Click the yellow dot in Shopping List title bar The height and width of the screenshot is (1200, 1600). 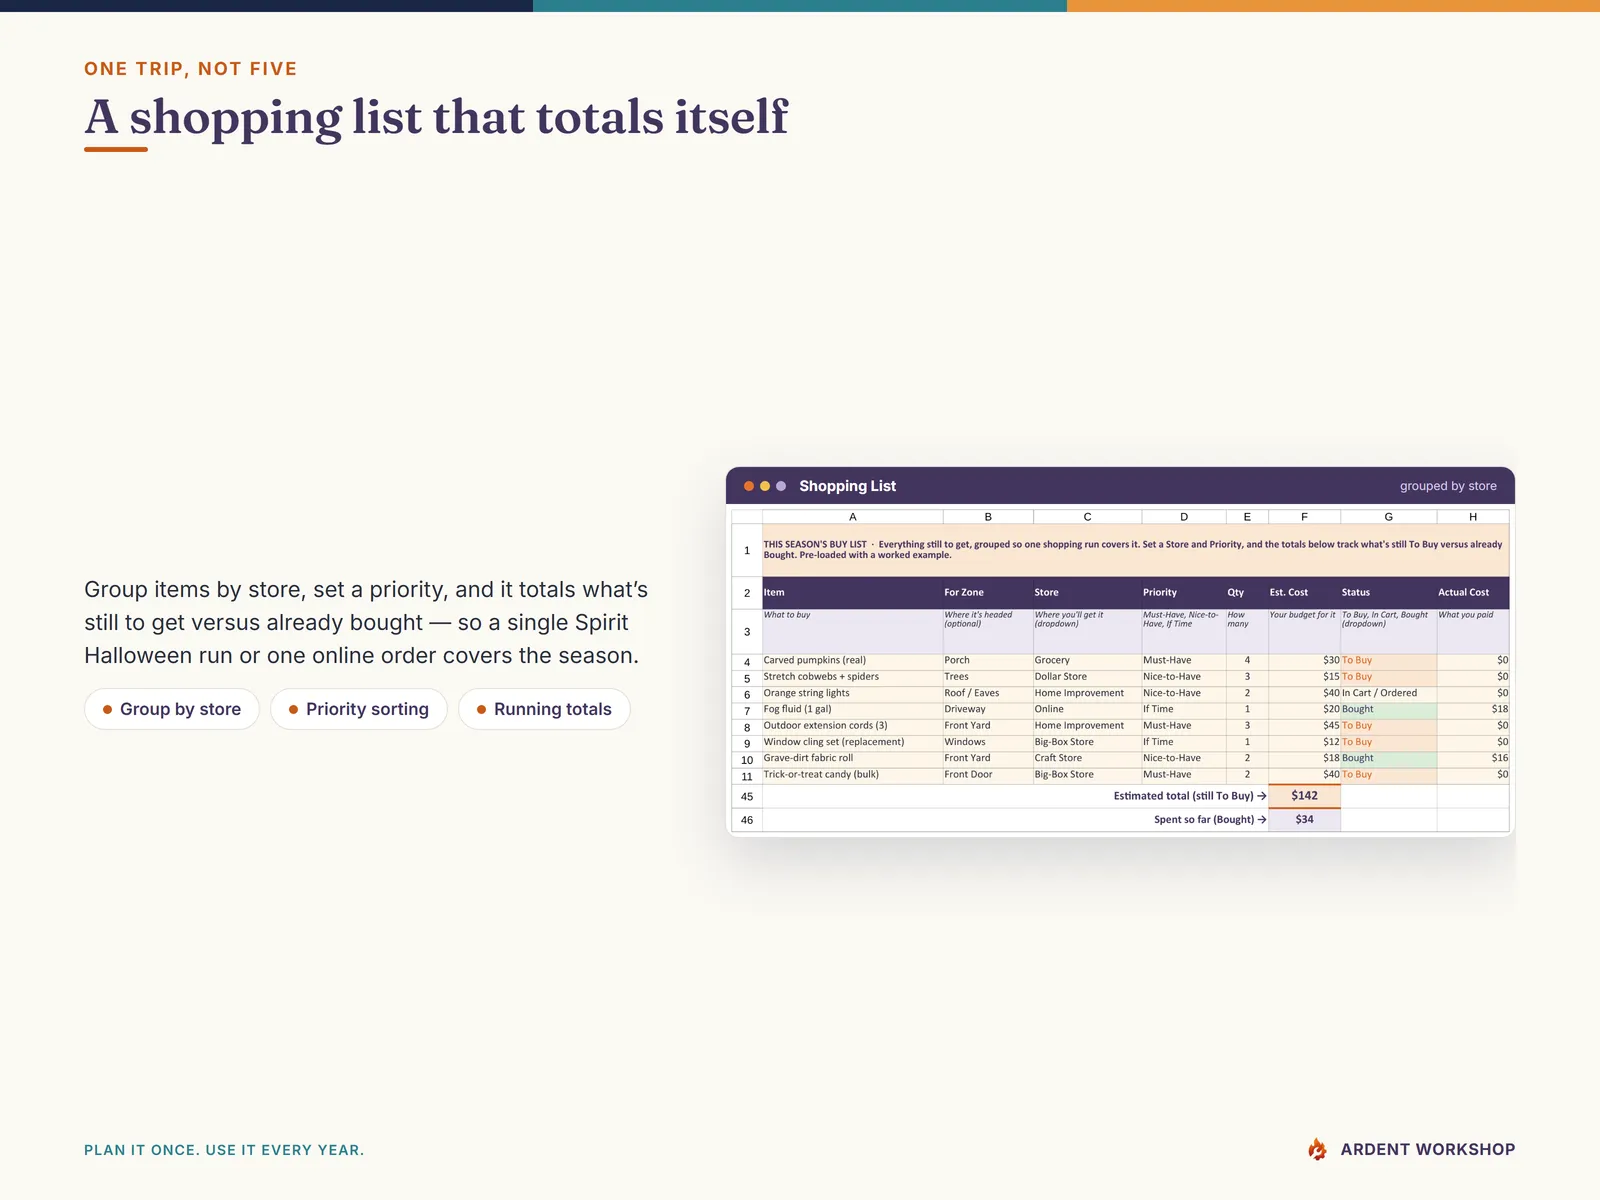point(765,486)
